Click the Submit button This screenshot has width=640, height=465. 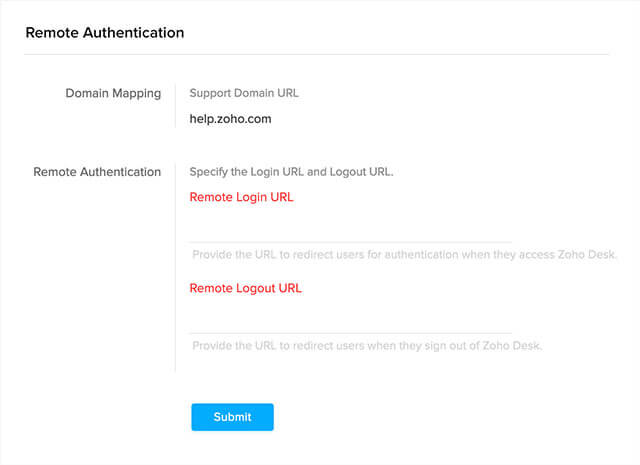[x=232, y=417]
